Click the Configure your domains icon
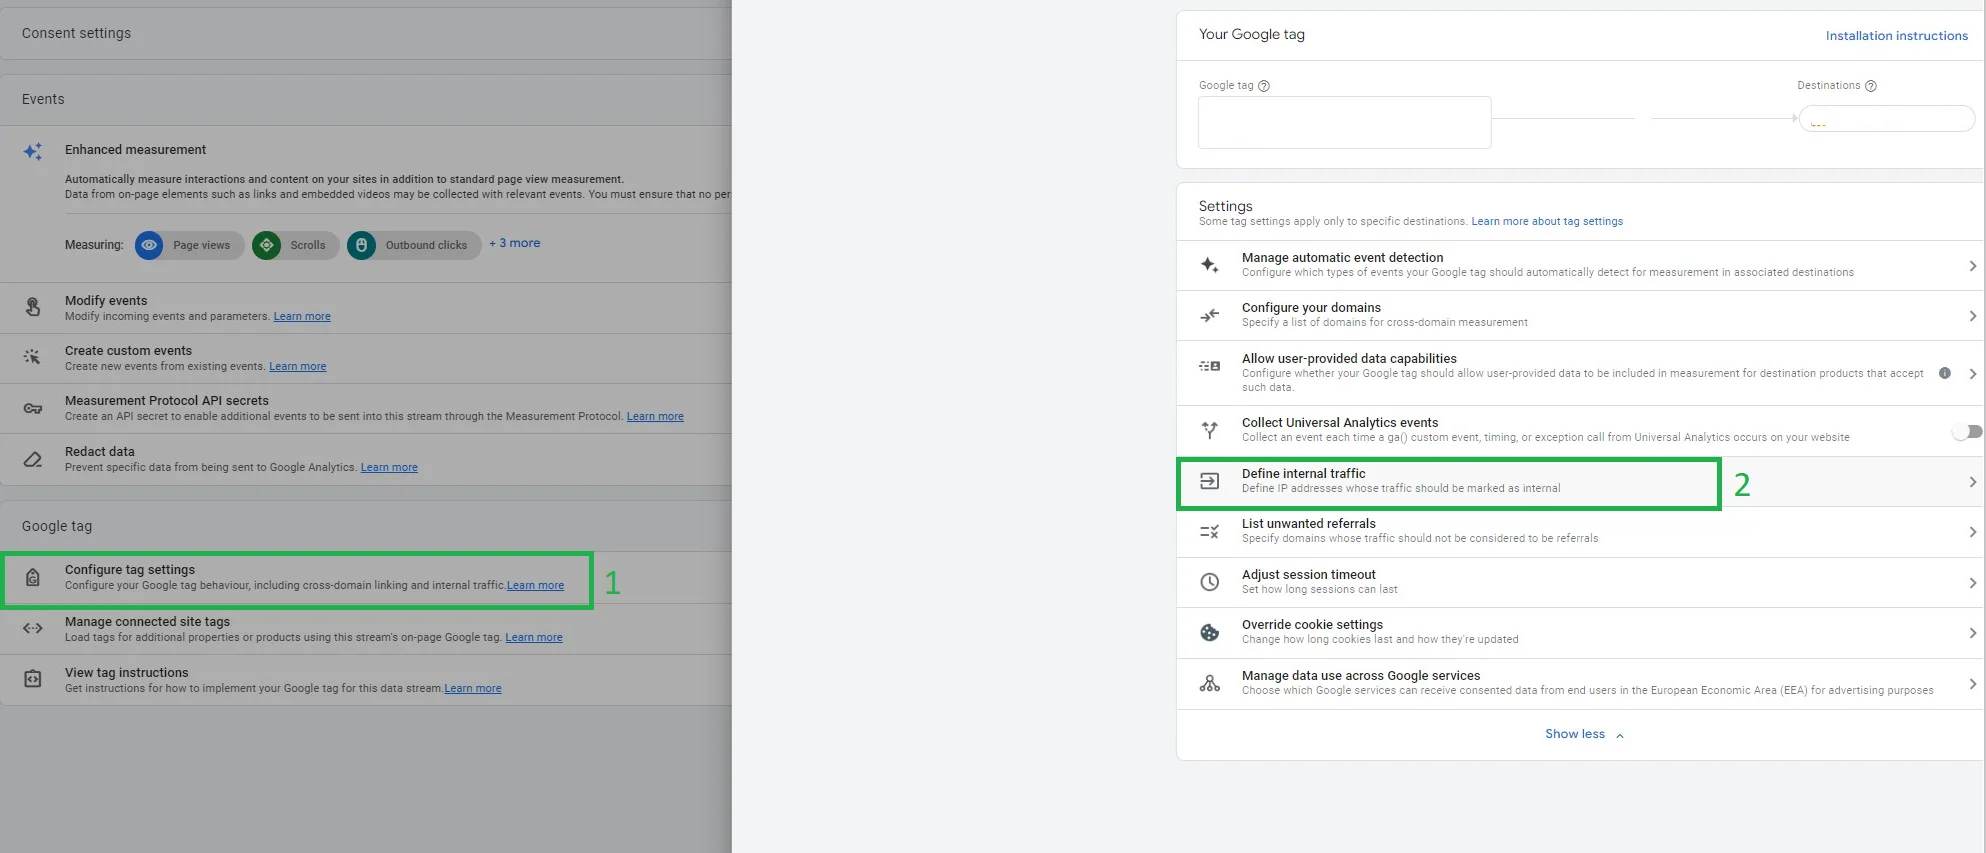 click(1210, 315)
